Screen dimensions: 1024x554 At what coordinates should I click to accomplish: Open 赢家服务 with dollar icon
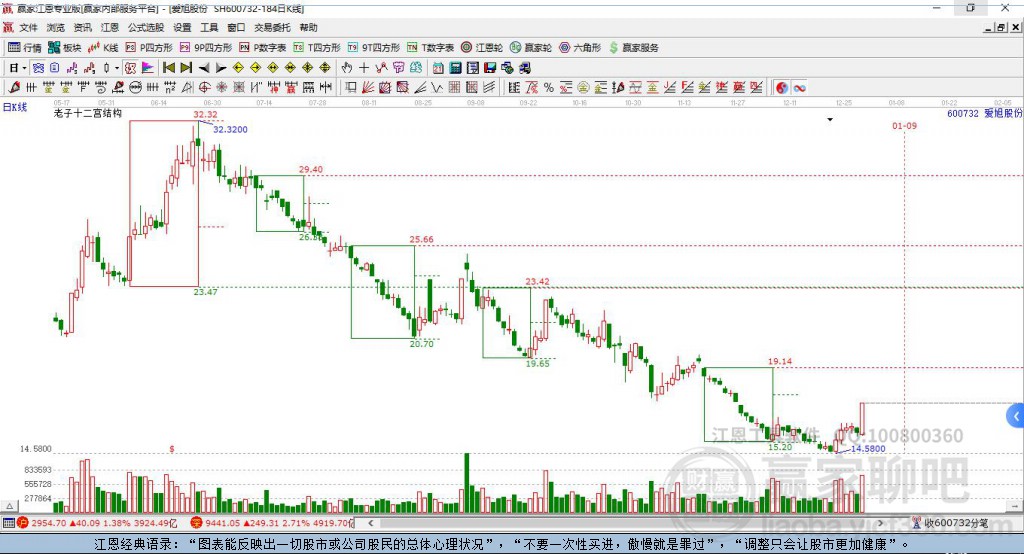pos(633,48)
